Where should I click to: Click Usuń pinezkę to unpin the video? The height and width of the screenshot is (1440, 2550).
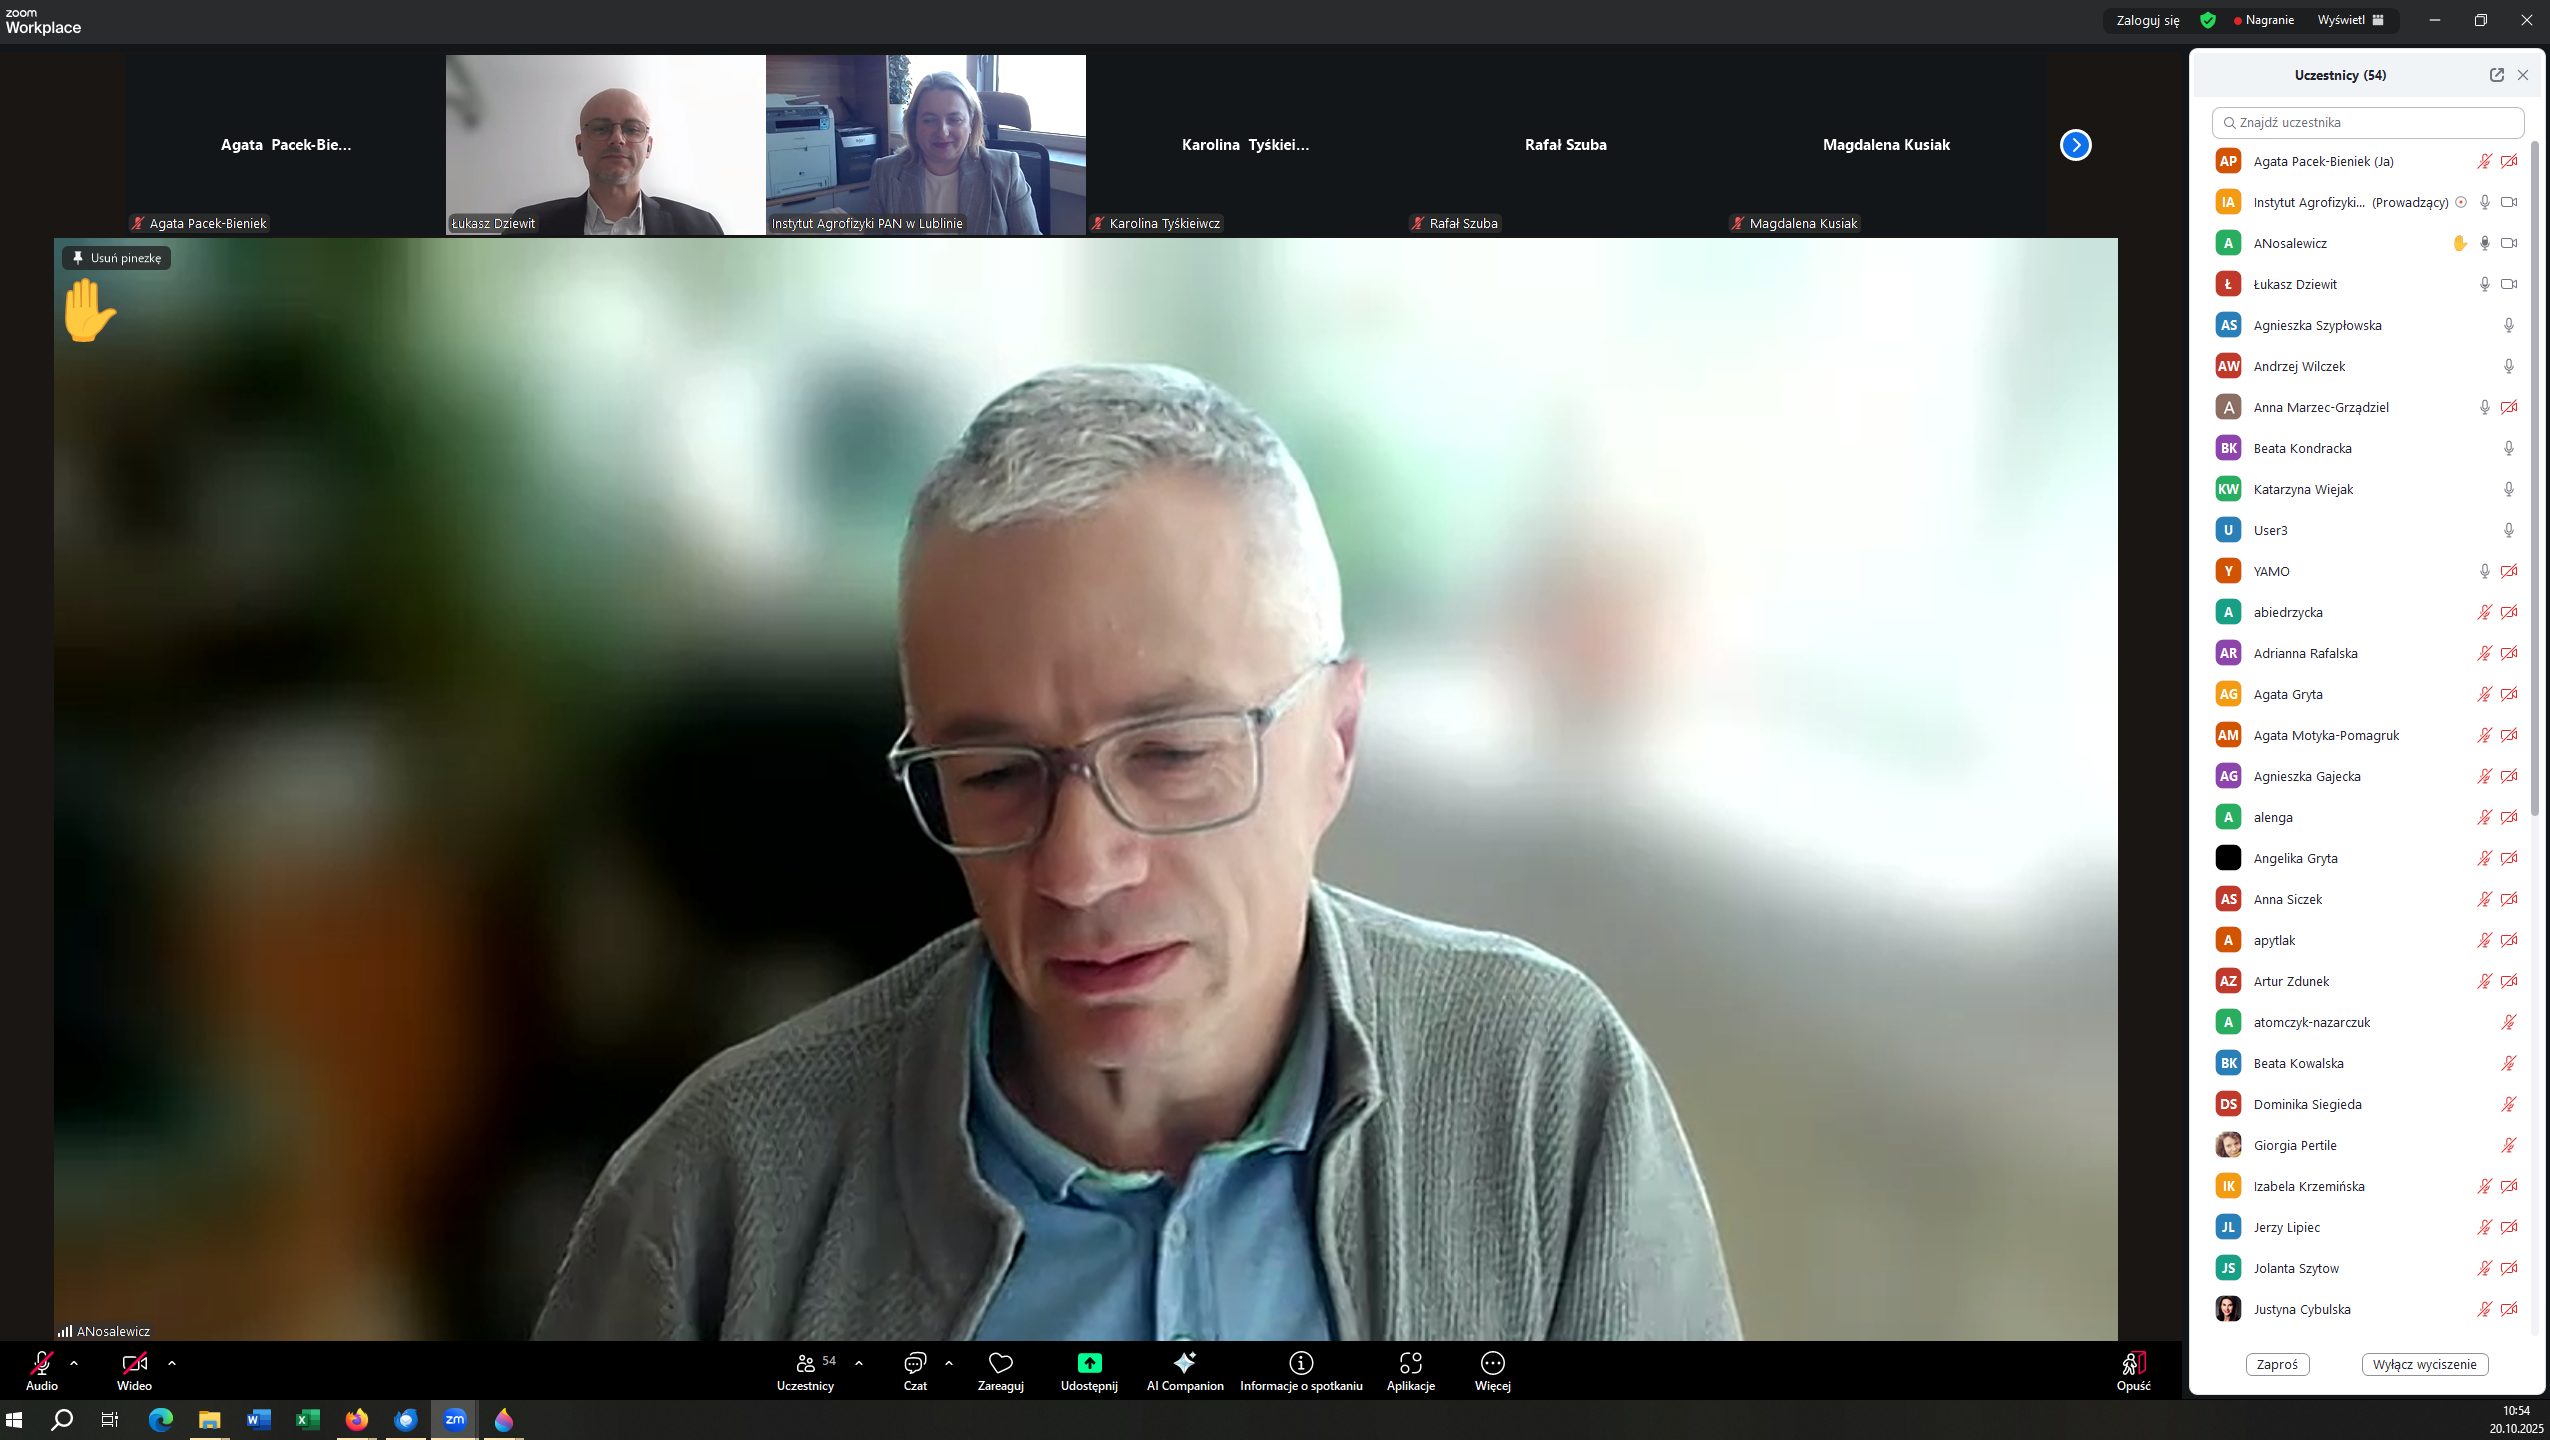[x=117, y=258]
